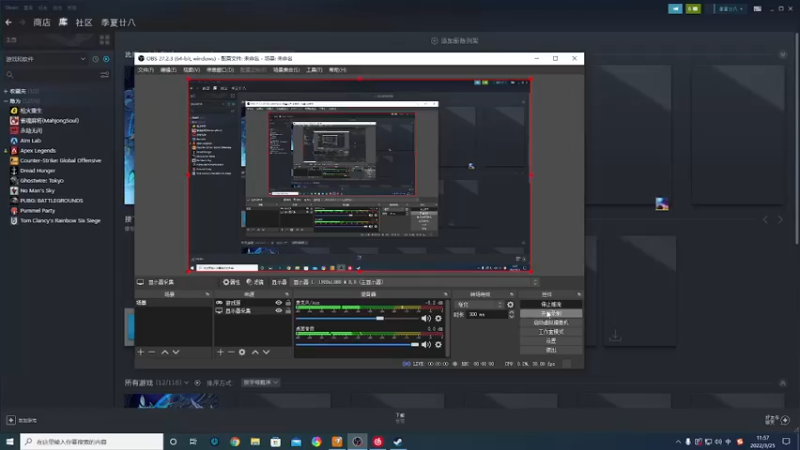800x450 pixels.
Task: Add a new scene with the plus icon
Action: point(141,352)
